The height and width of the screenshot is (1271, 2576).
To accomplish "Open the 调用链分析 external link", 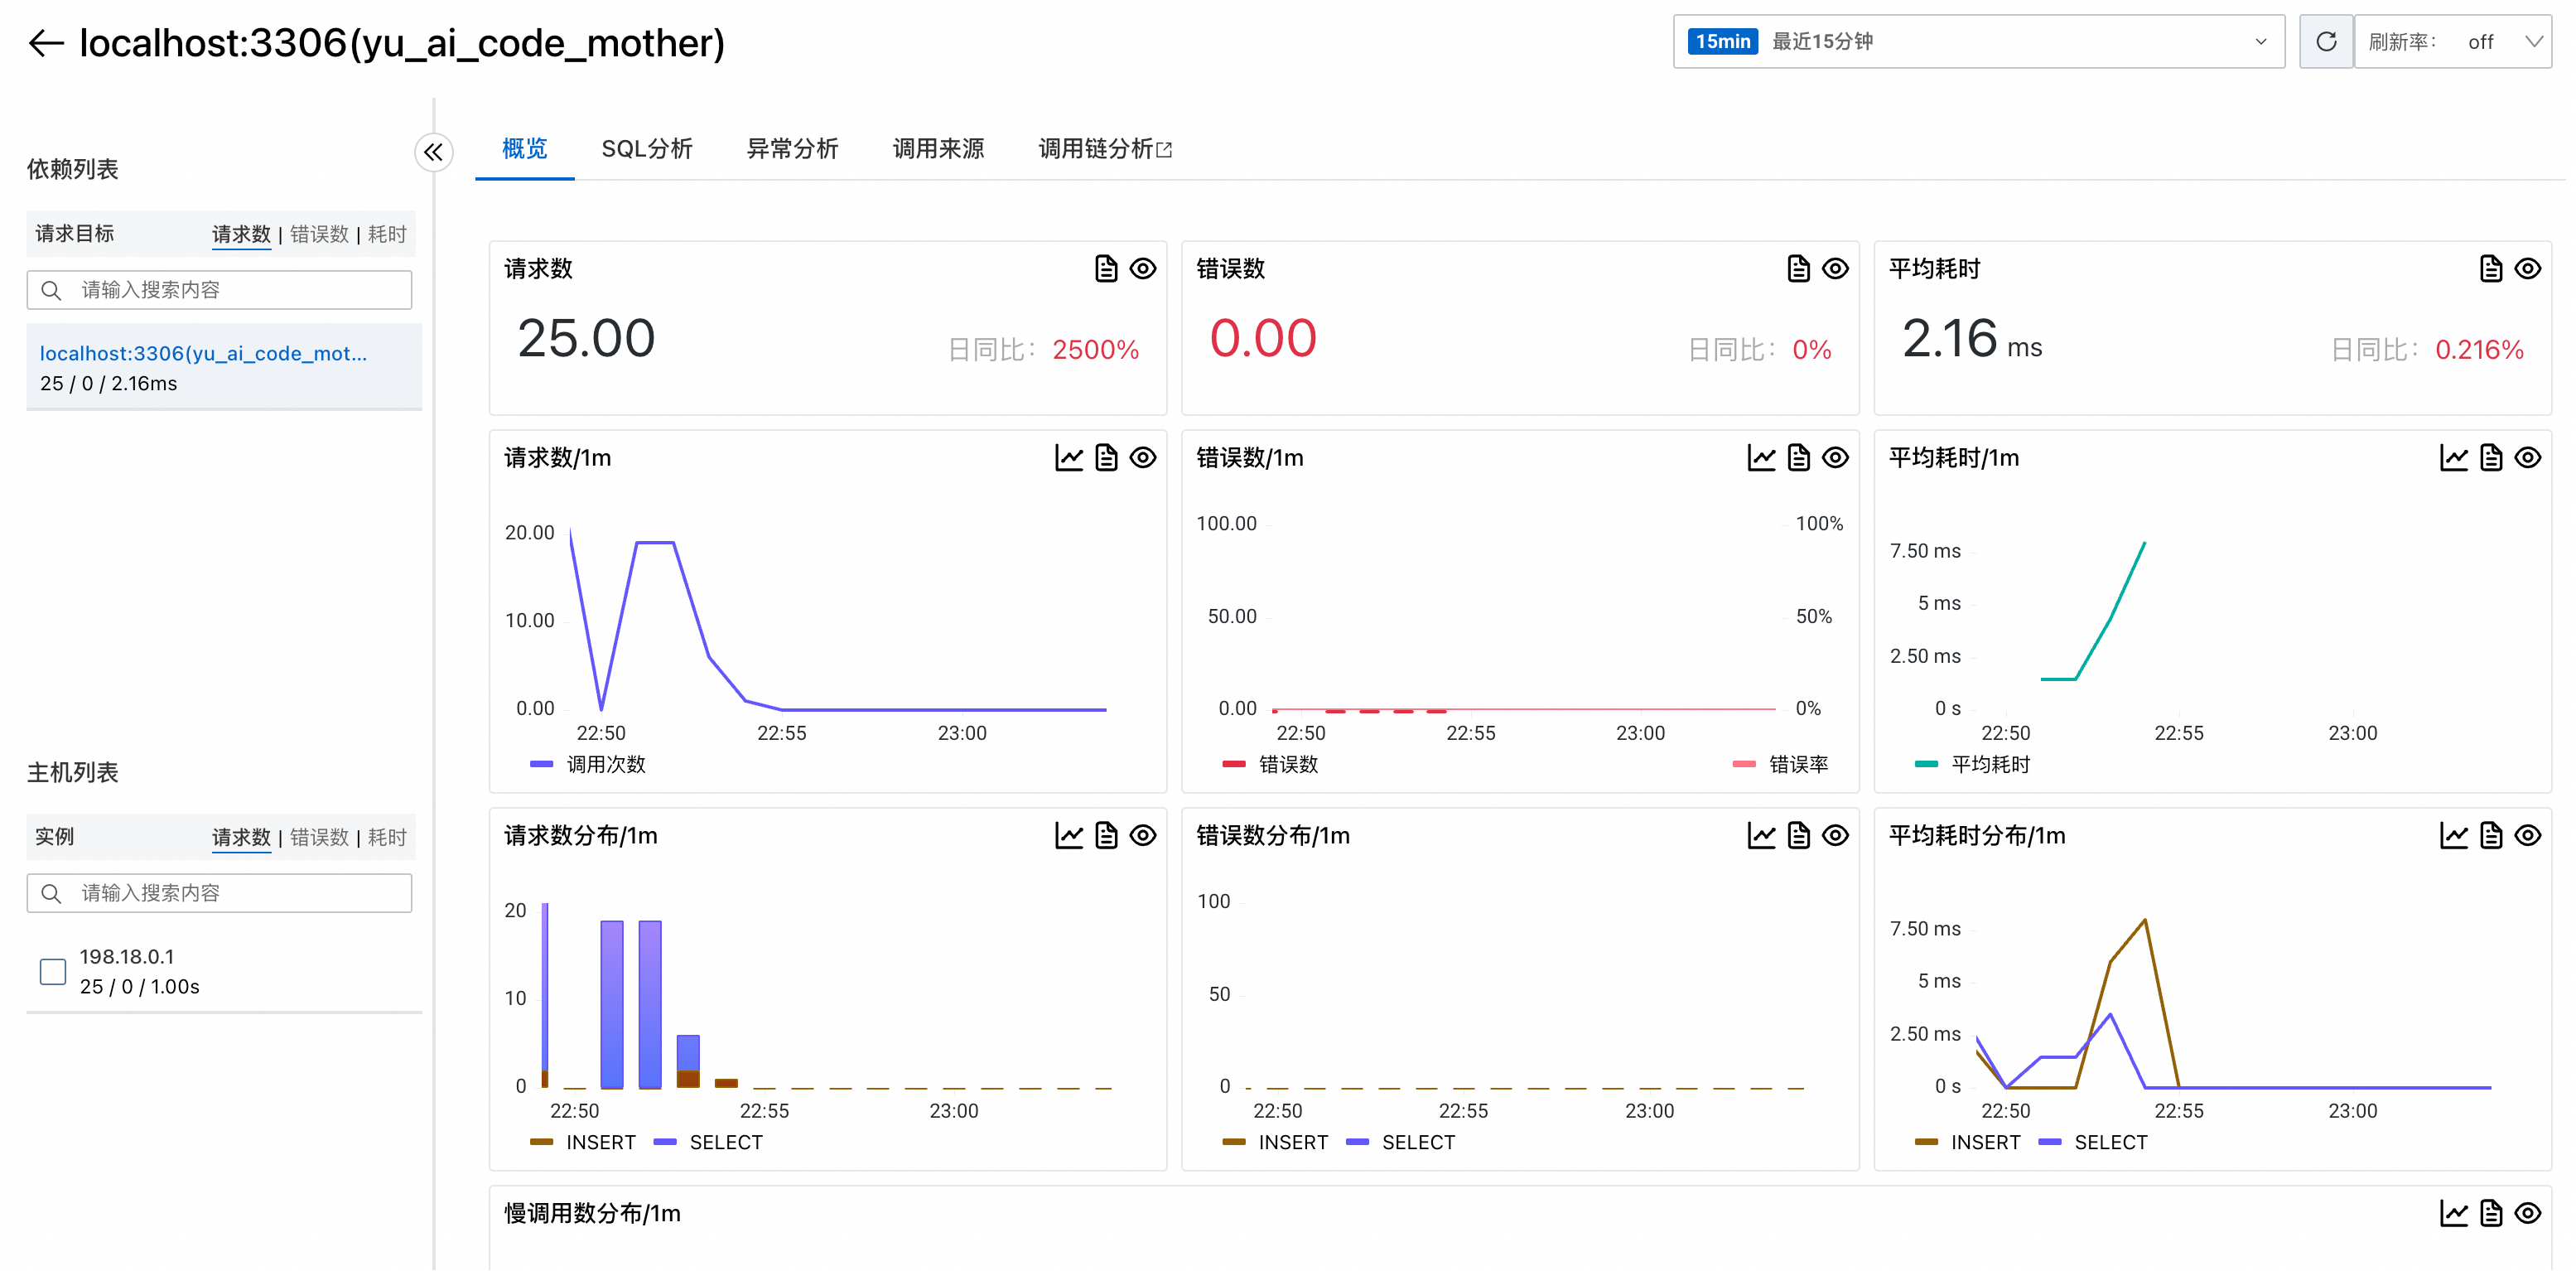I will [x=1104, y=149].
